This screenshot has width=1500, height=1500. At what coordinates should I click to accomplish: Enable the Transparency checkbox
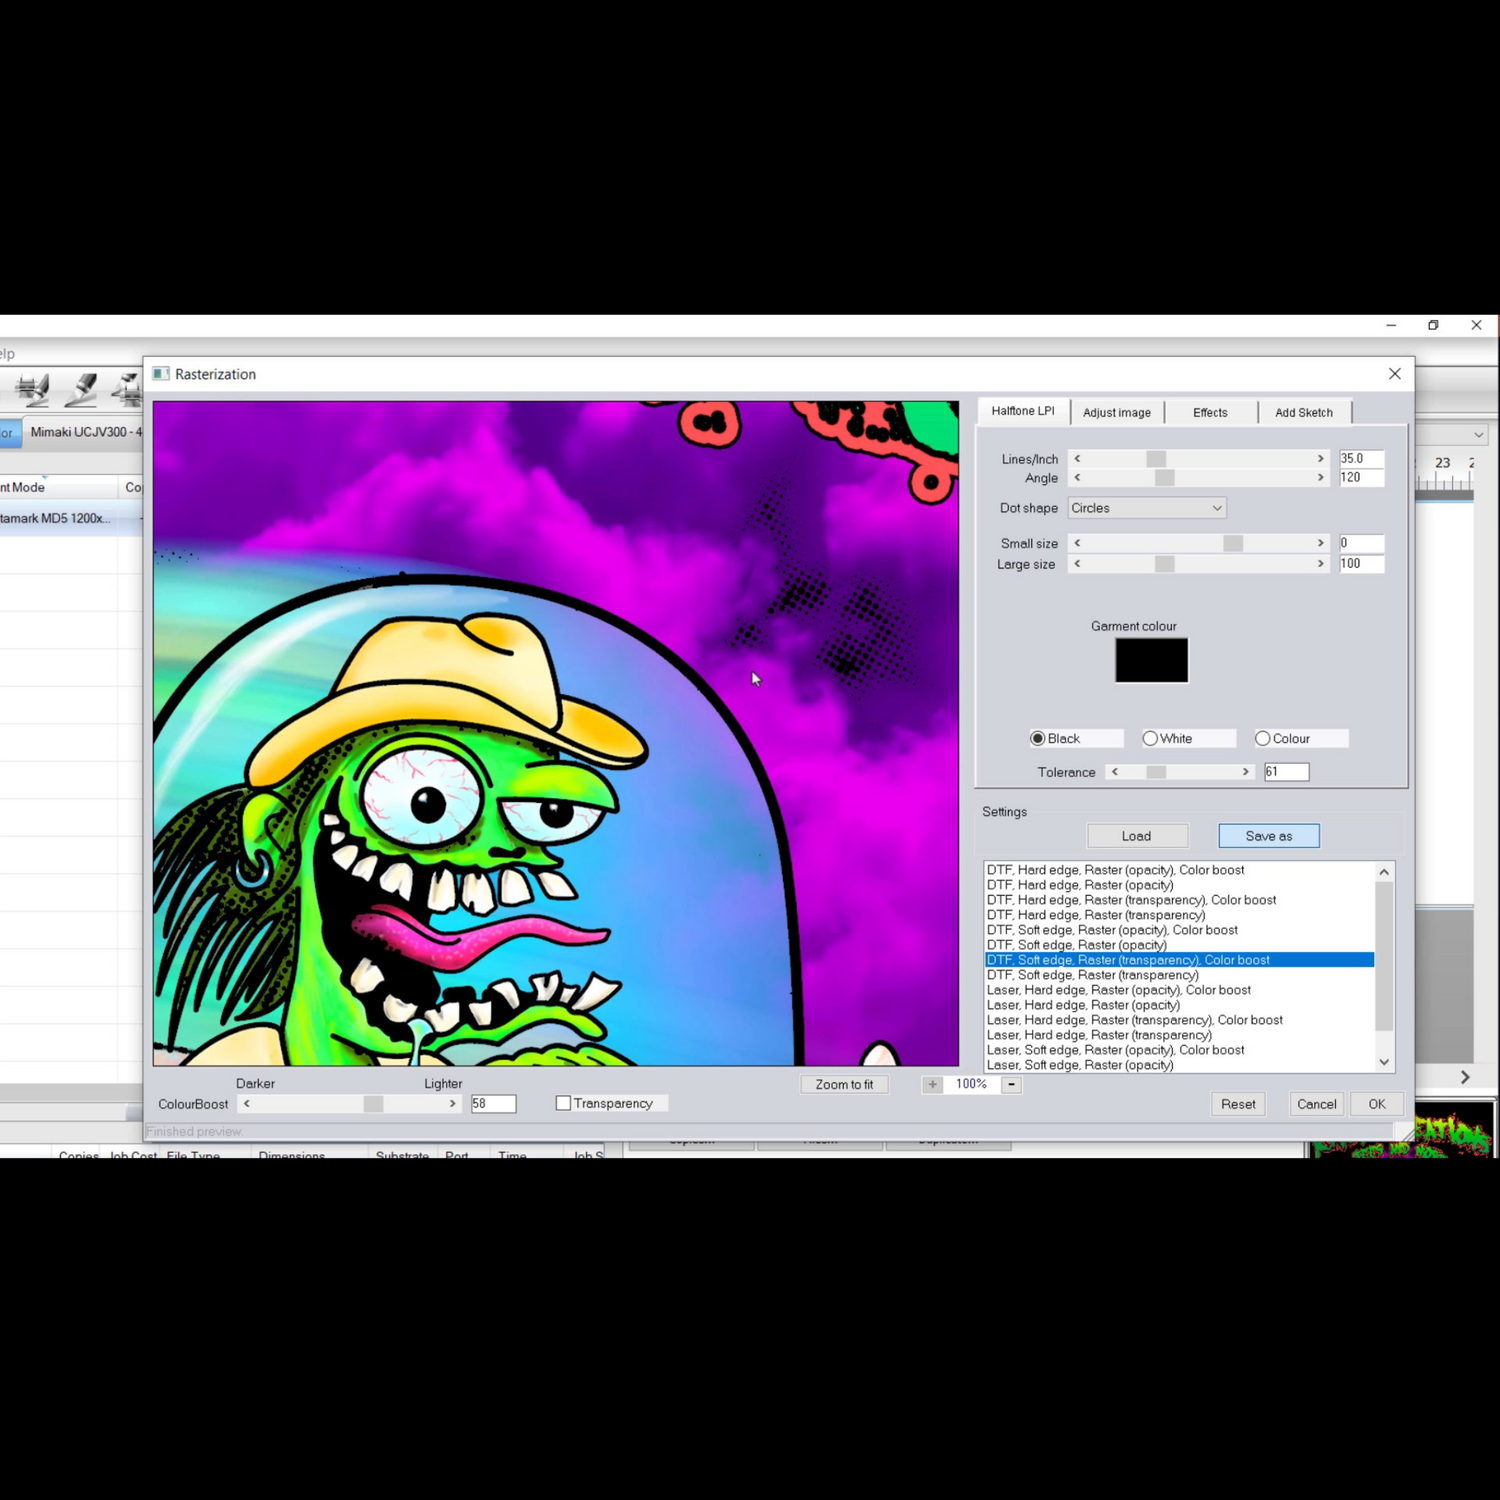[x=563, y=1103]
